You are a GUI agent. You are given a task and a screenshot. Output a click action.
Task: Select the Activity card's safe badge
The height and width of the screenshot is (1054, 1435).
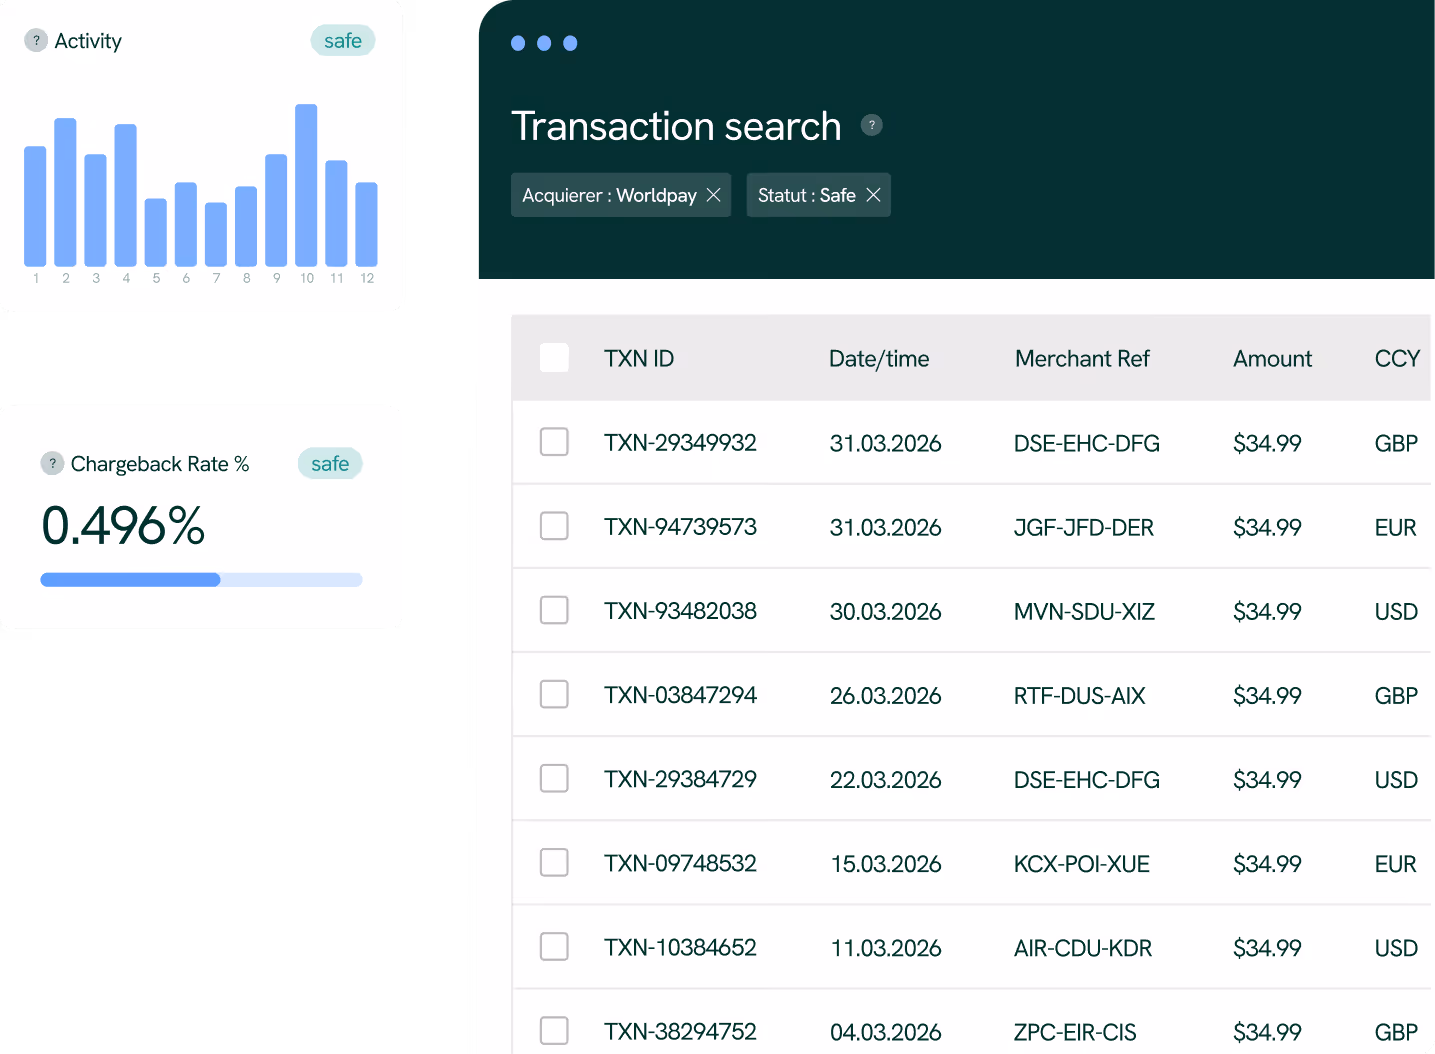point(343,41)
